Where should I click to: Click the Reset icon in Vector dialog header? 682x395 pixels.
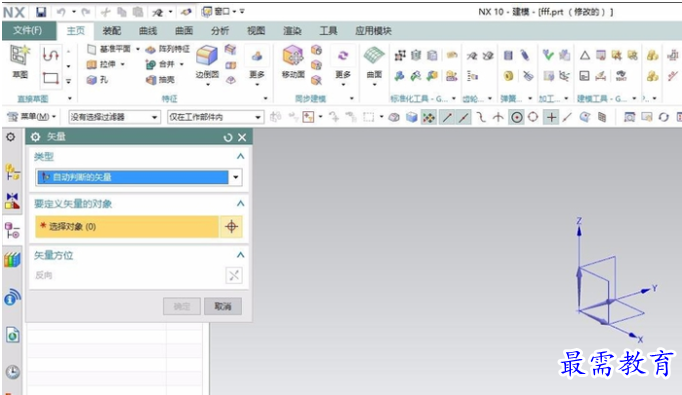[228, 137]
